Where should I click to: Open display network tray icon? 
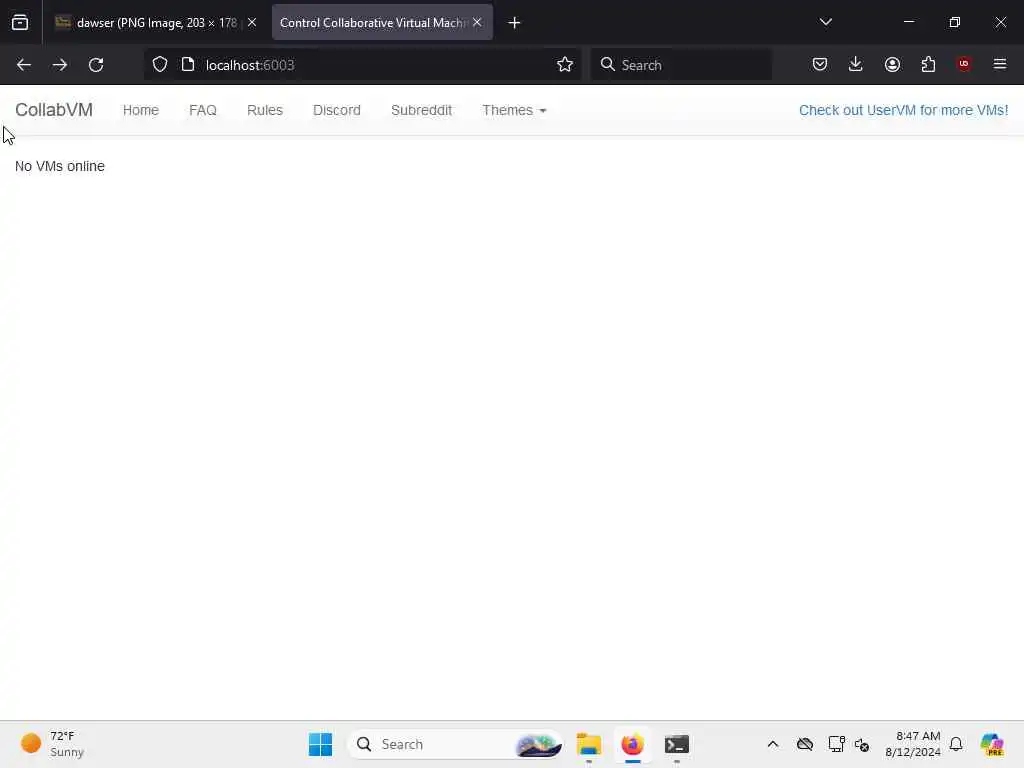point(836,744)
